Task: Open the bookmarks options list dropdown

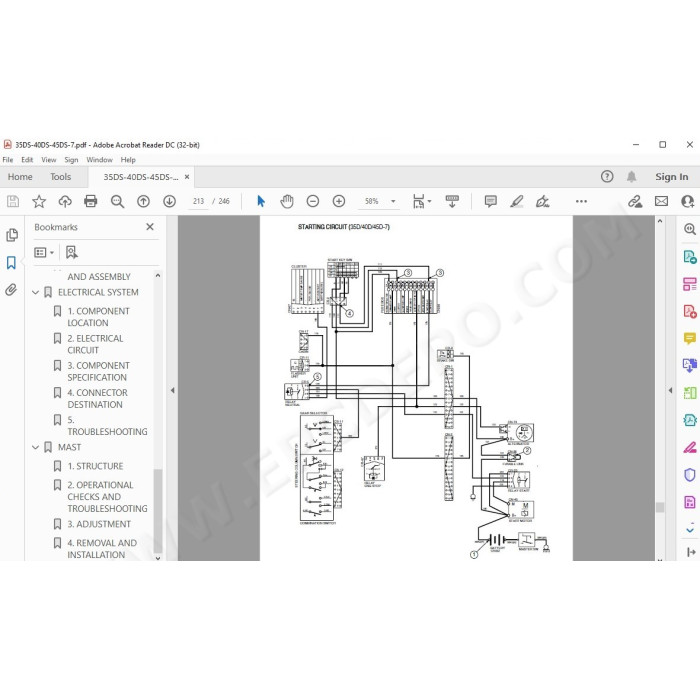Action: (44, 253)
